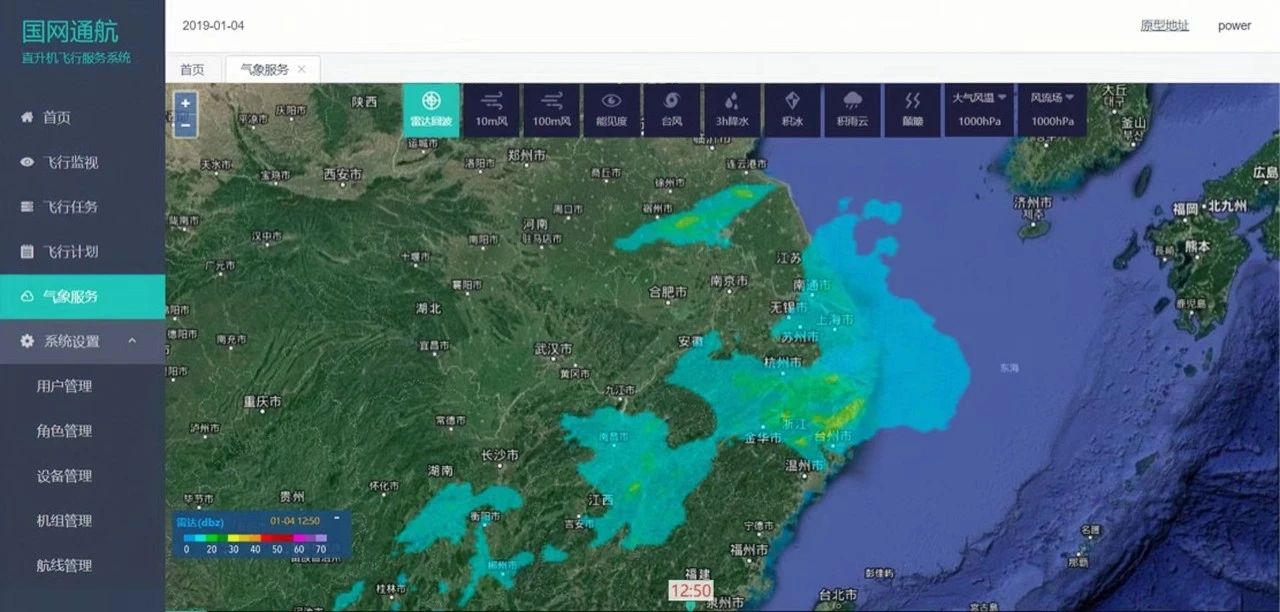Screen dimensions: 1280x612
Task: Click the 长沙市 label on the map
Action: point(500,455)
